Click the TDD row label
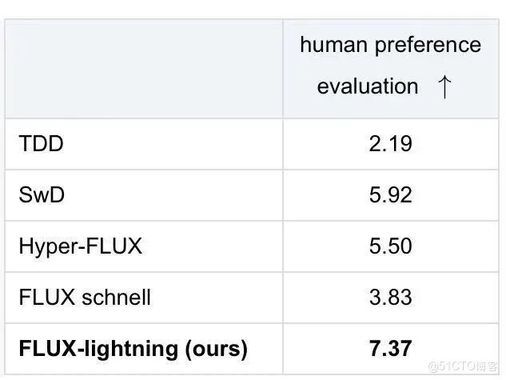 tap(41, 144)
